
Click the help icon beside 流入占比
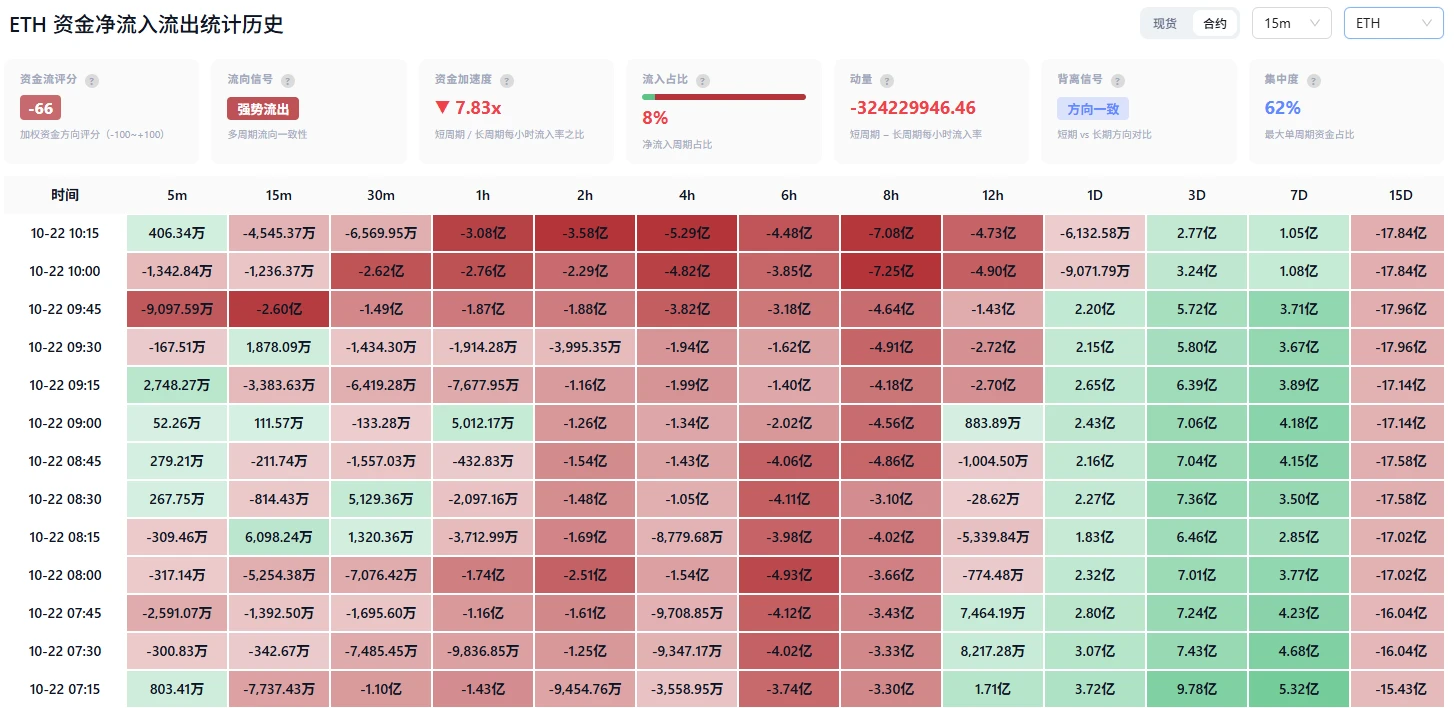coord(703,80)
